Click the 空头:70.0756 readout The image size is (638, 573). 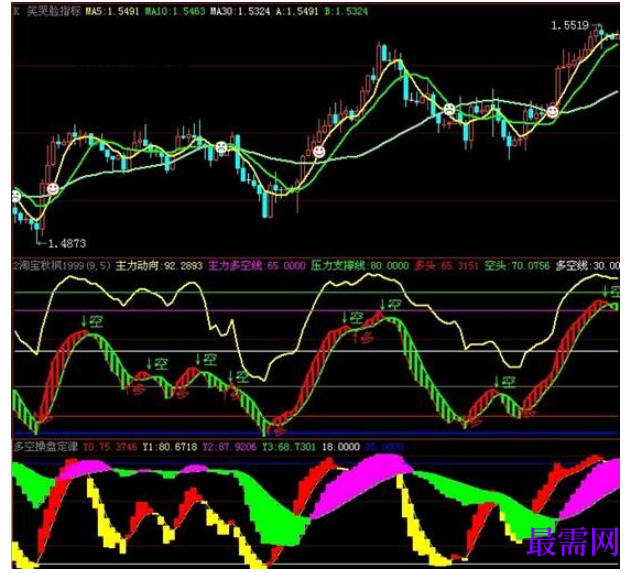[x=517, y=266]
